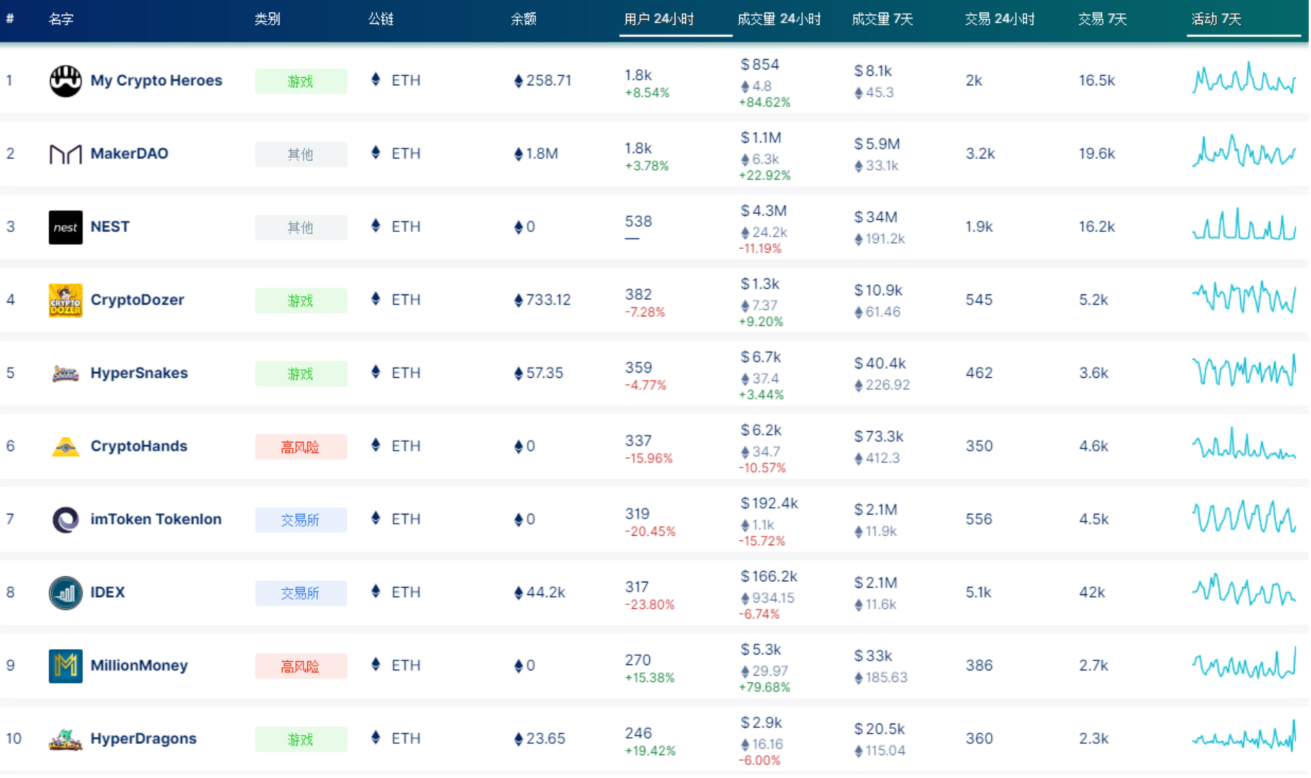Click the NEST black logo icon
The height and width of the screenshot is (778, 1311).
coord(66,227)
